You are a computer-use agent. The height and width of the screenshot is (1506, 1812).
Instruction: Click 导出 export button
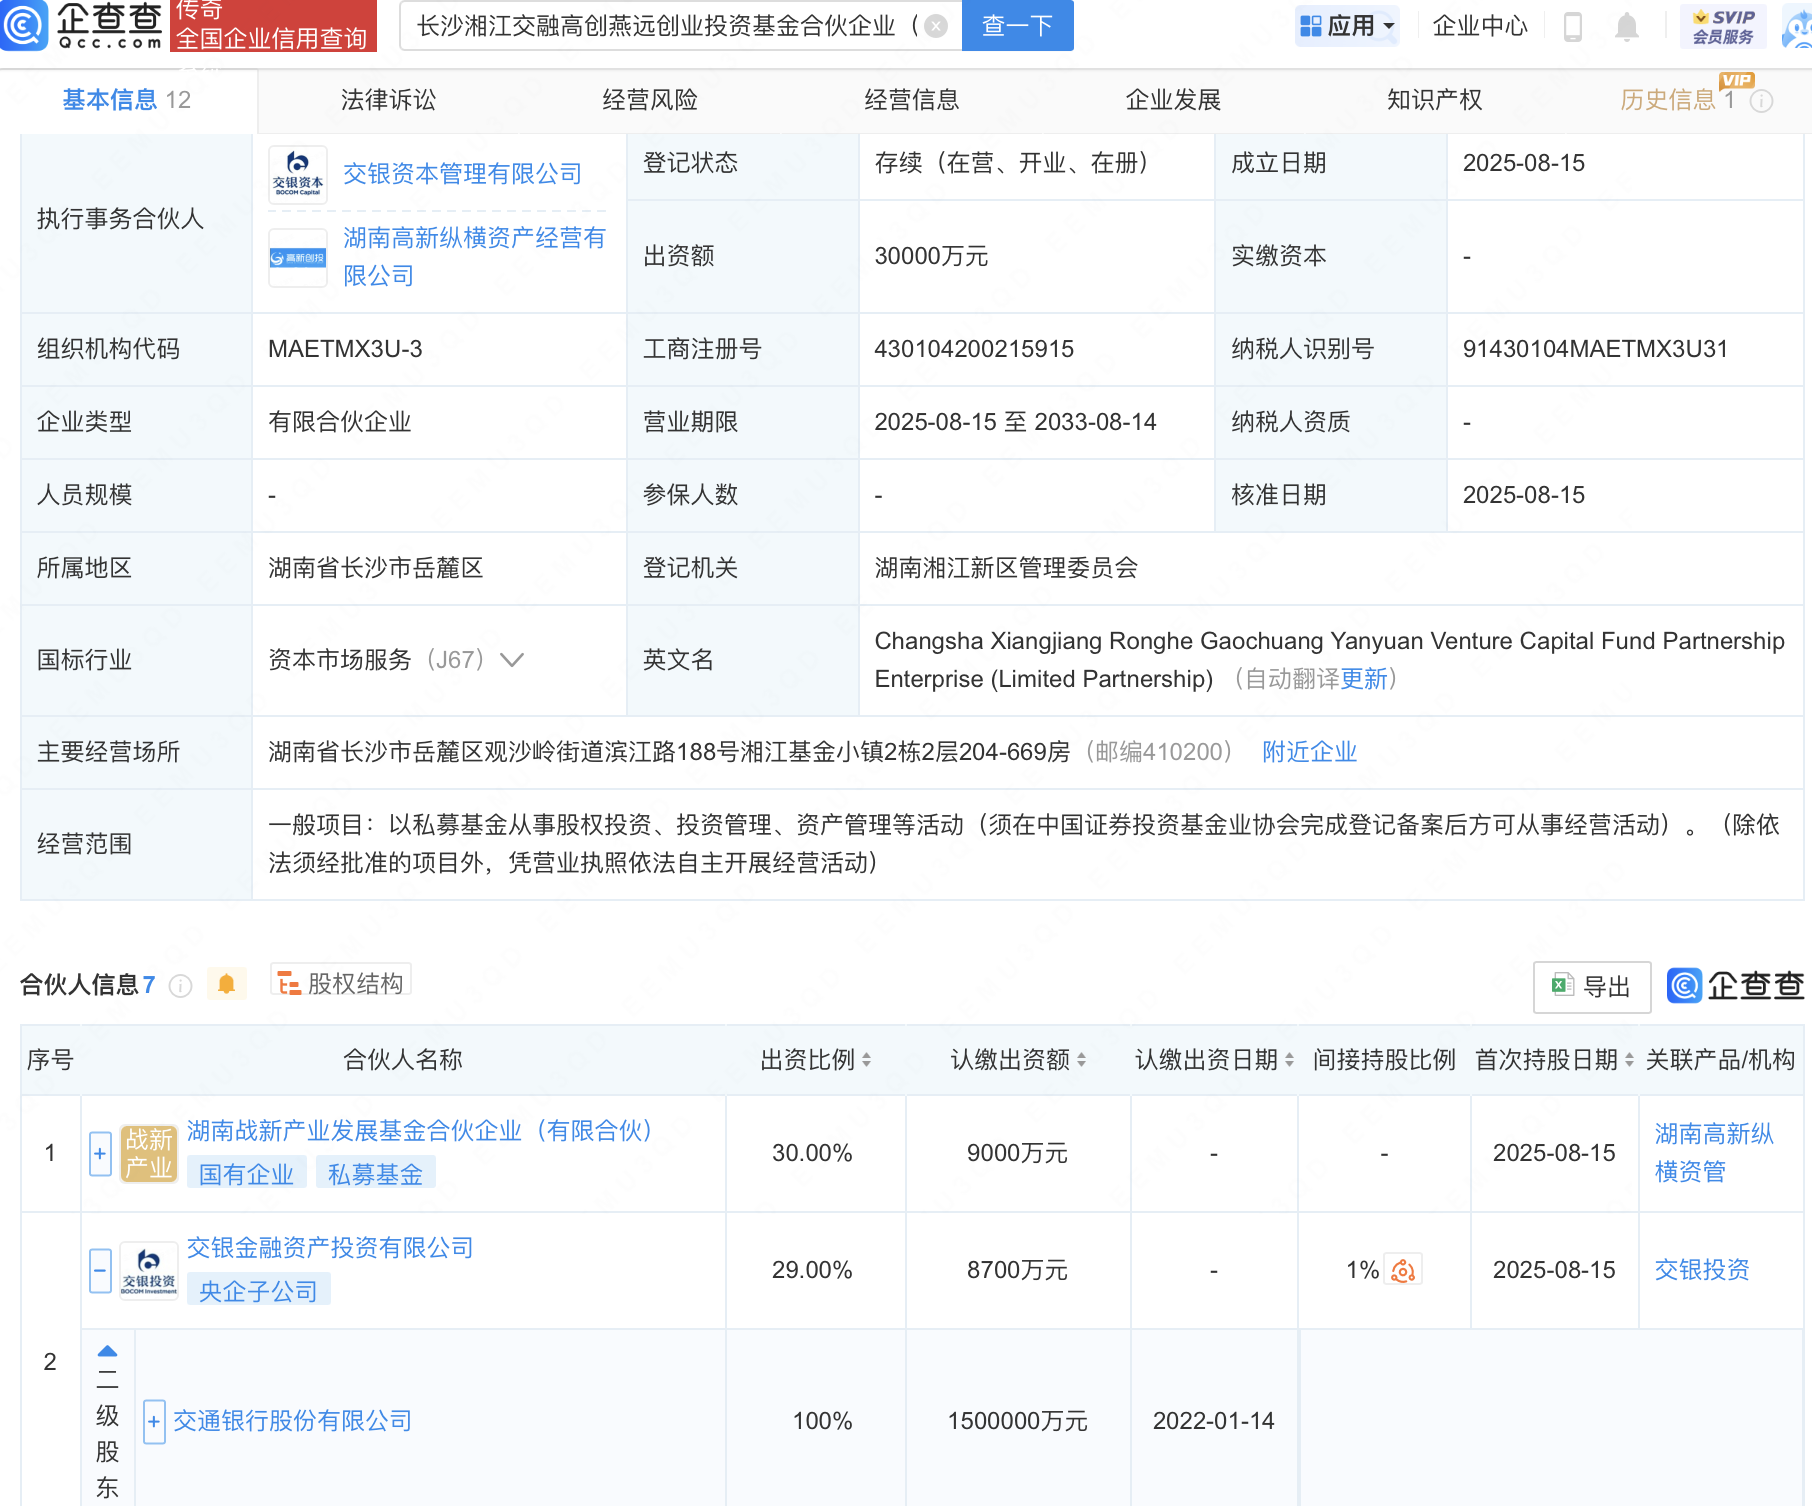[1591, 987]
